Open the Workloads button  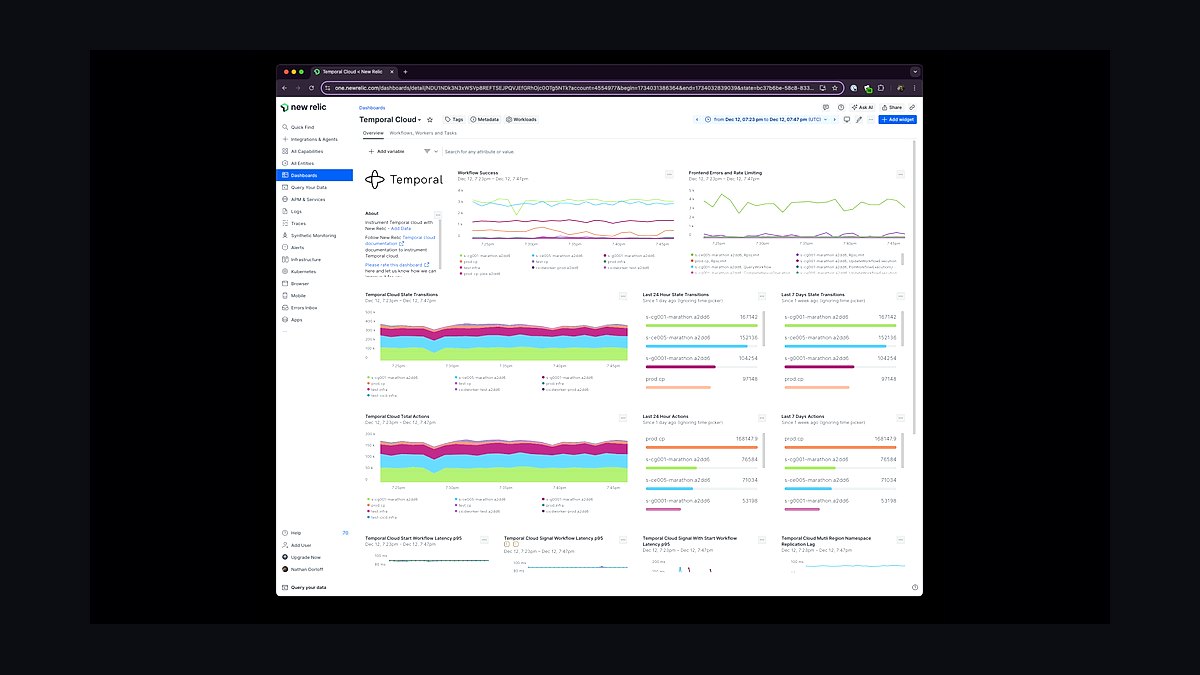pos(521,119)
